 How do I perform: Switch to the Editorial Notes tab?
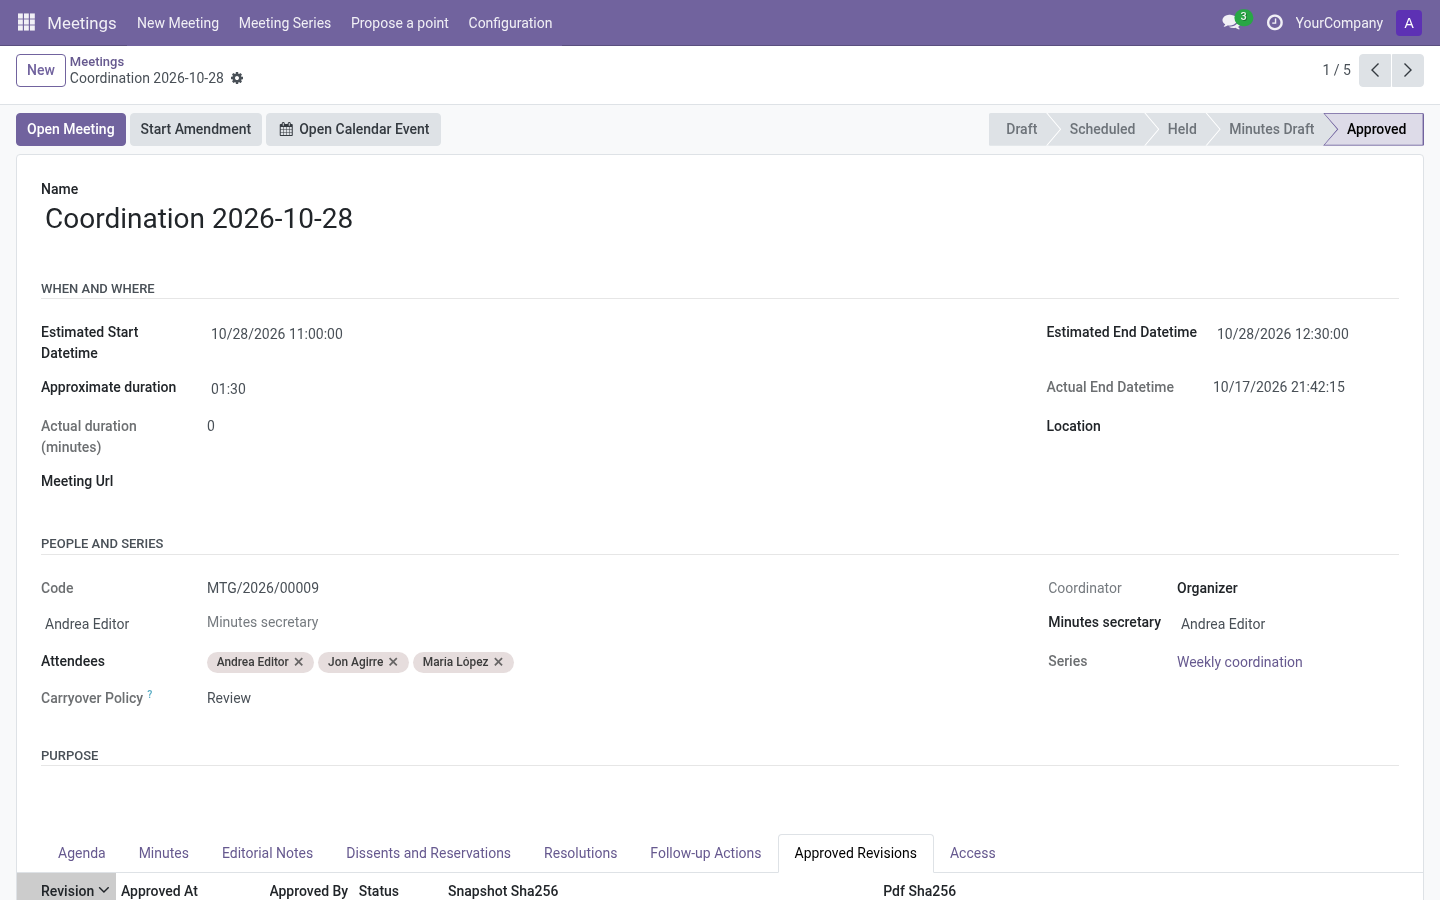point(267,853)
